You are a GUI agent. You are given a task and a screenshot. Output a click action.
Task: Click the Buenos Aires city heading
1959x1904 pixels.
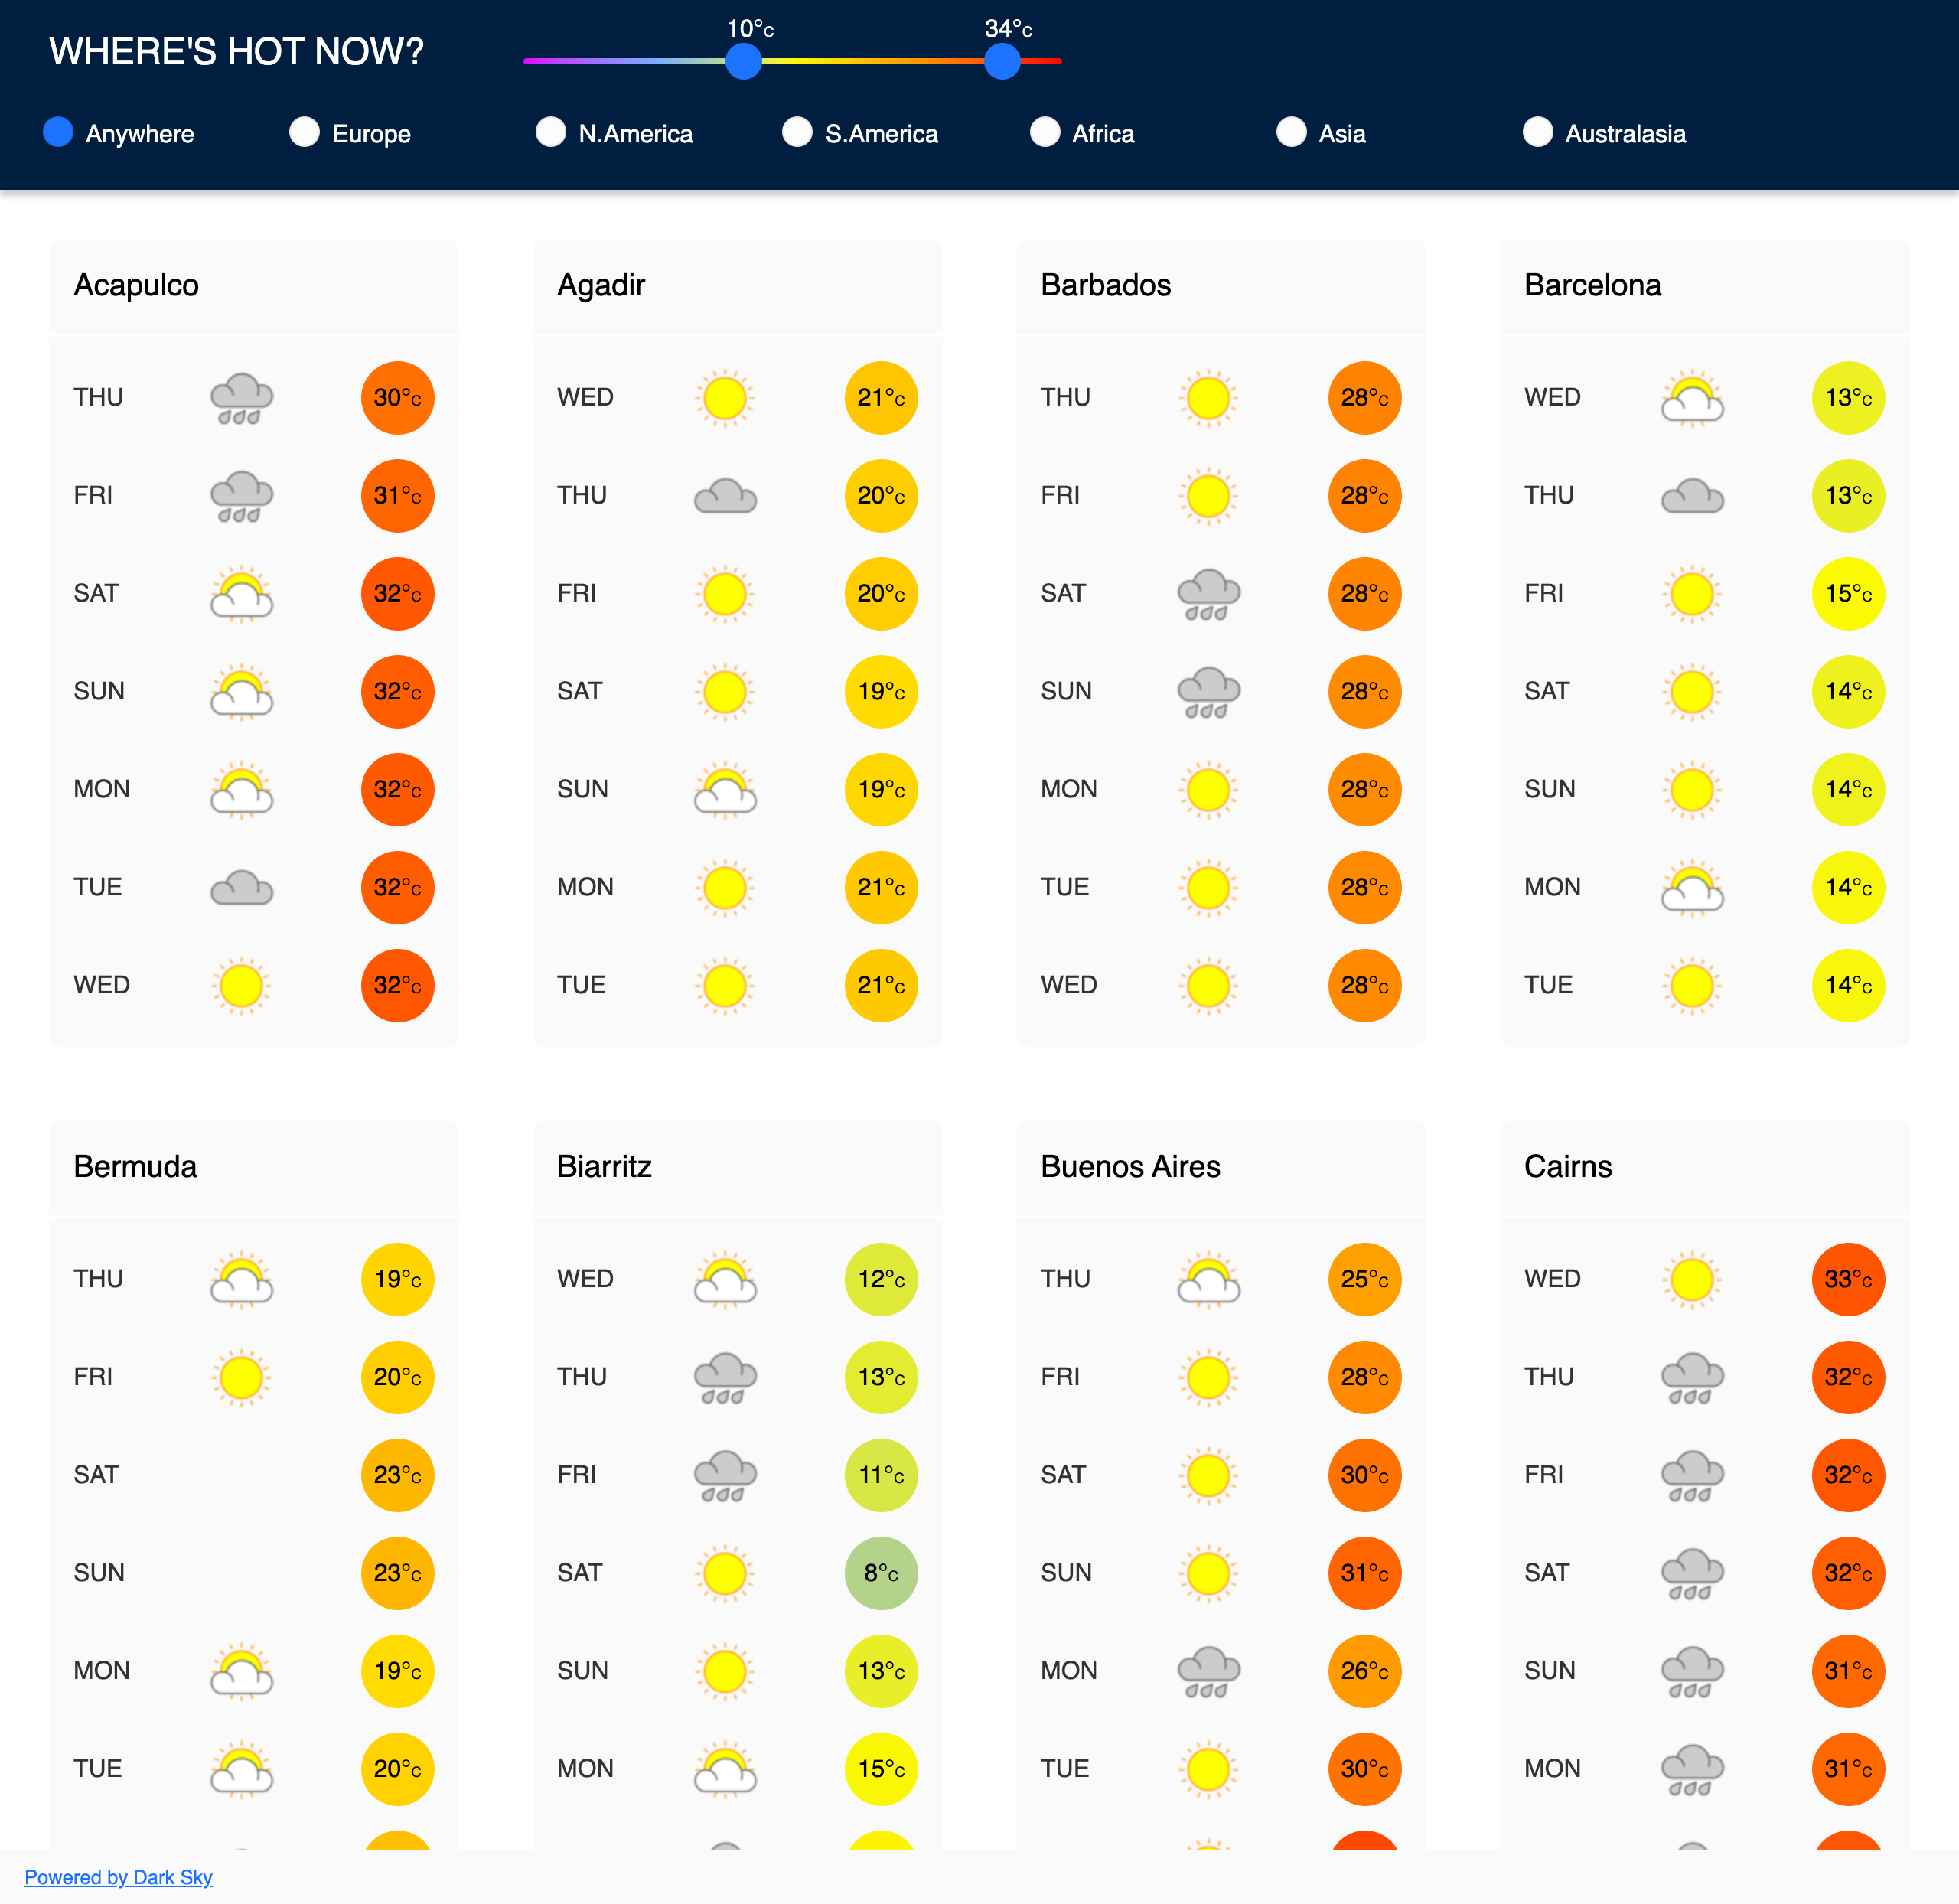click(x=1130, y=1166)
